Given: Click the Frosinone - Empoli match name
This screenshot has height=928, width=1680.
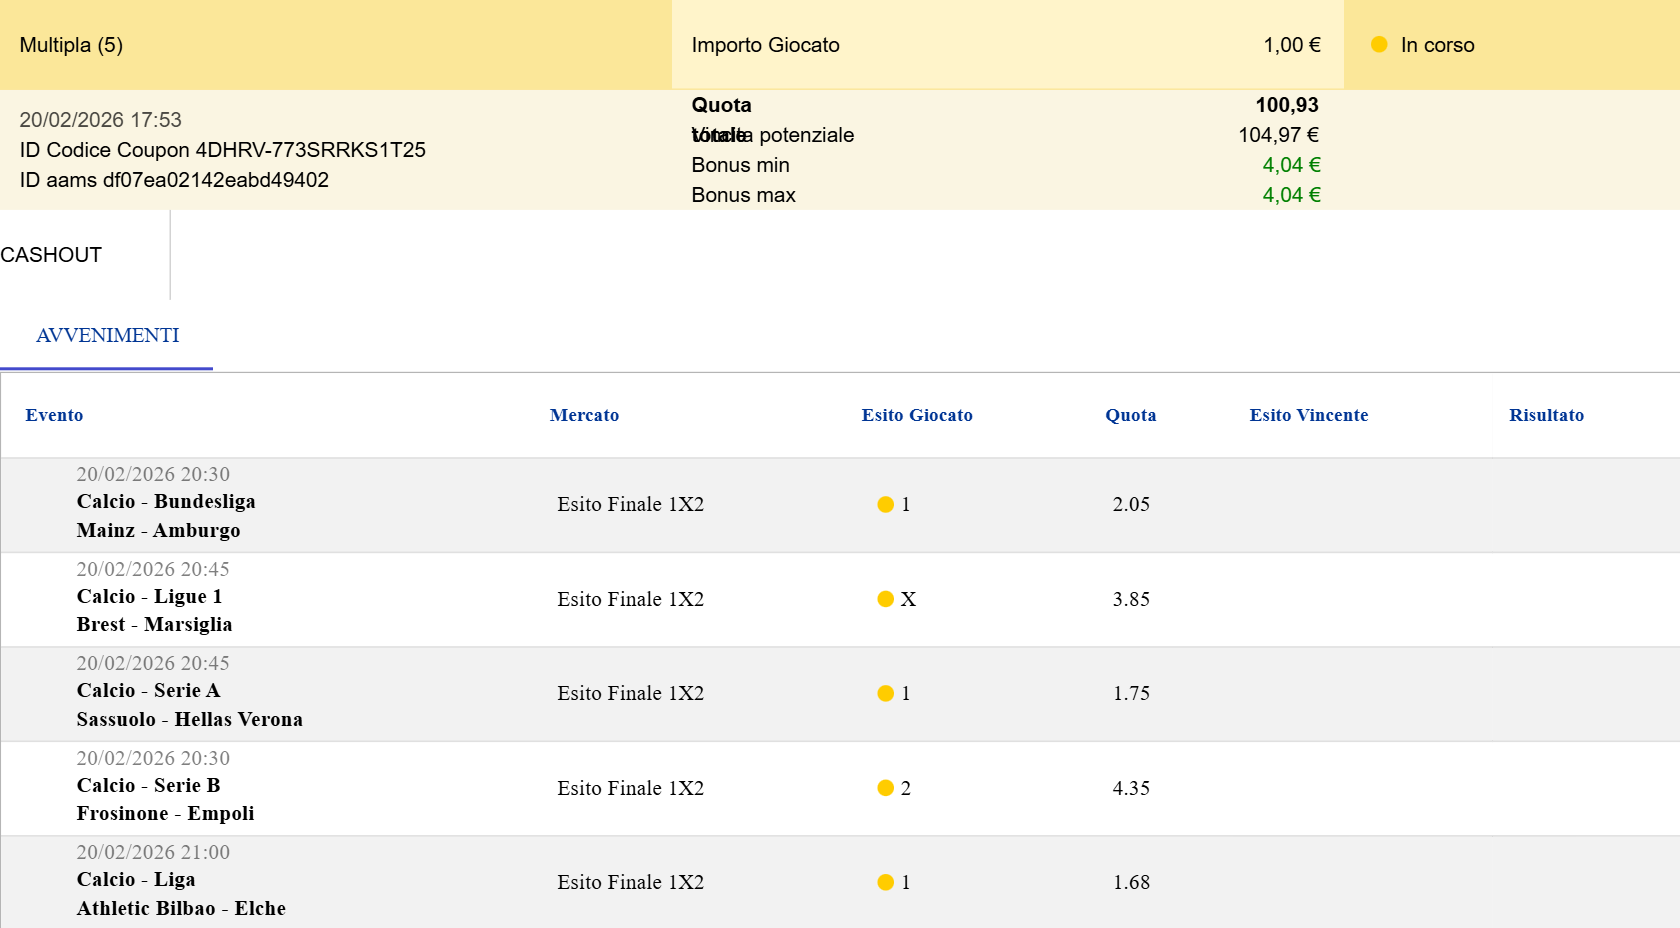Looking at the screenshot, I should tap(165, 814).
